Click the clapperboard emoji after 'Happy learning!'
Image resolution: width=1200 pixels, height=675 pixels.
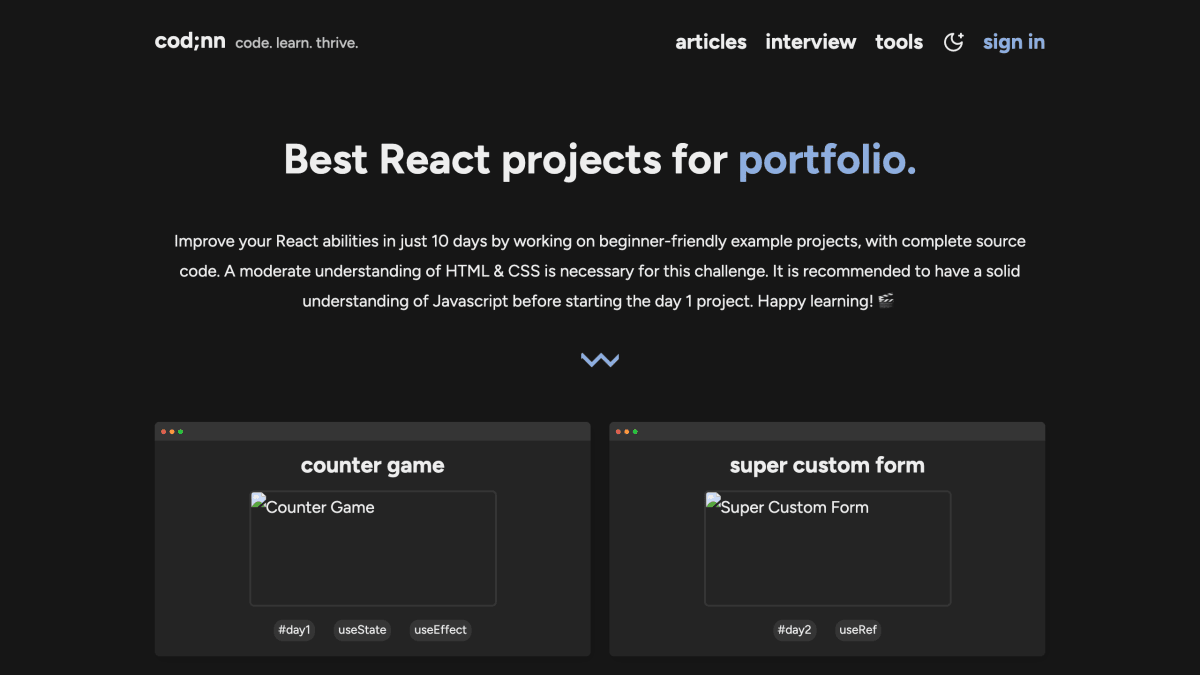tap(886, 301)
